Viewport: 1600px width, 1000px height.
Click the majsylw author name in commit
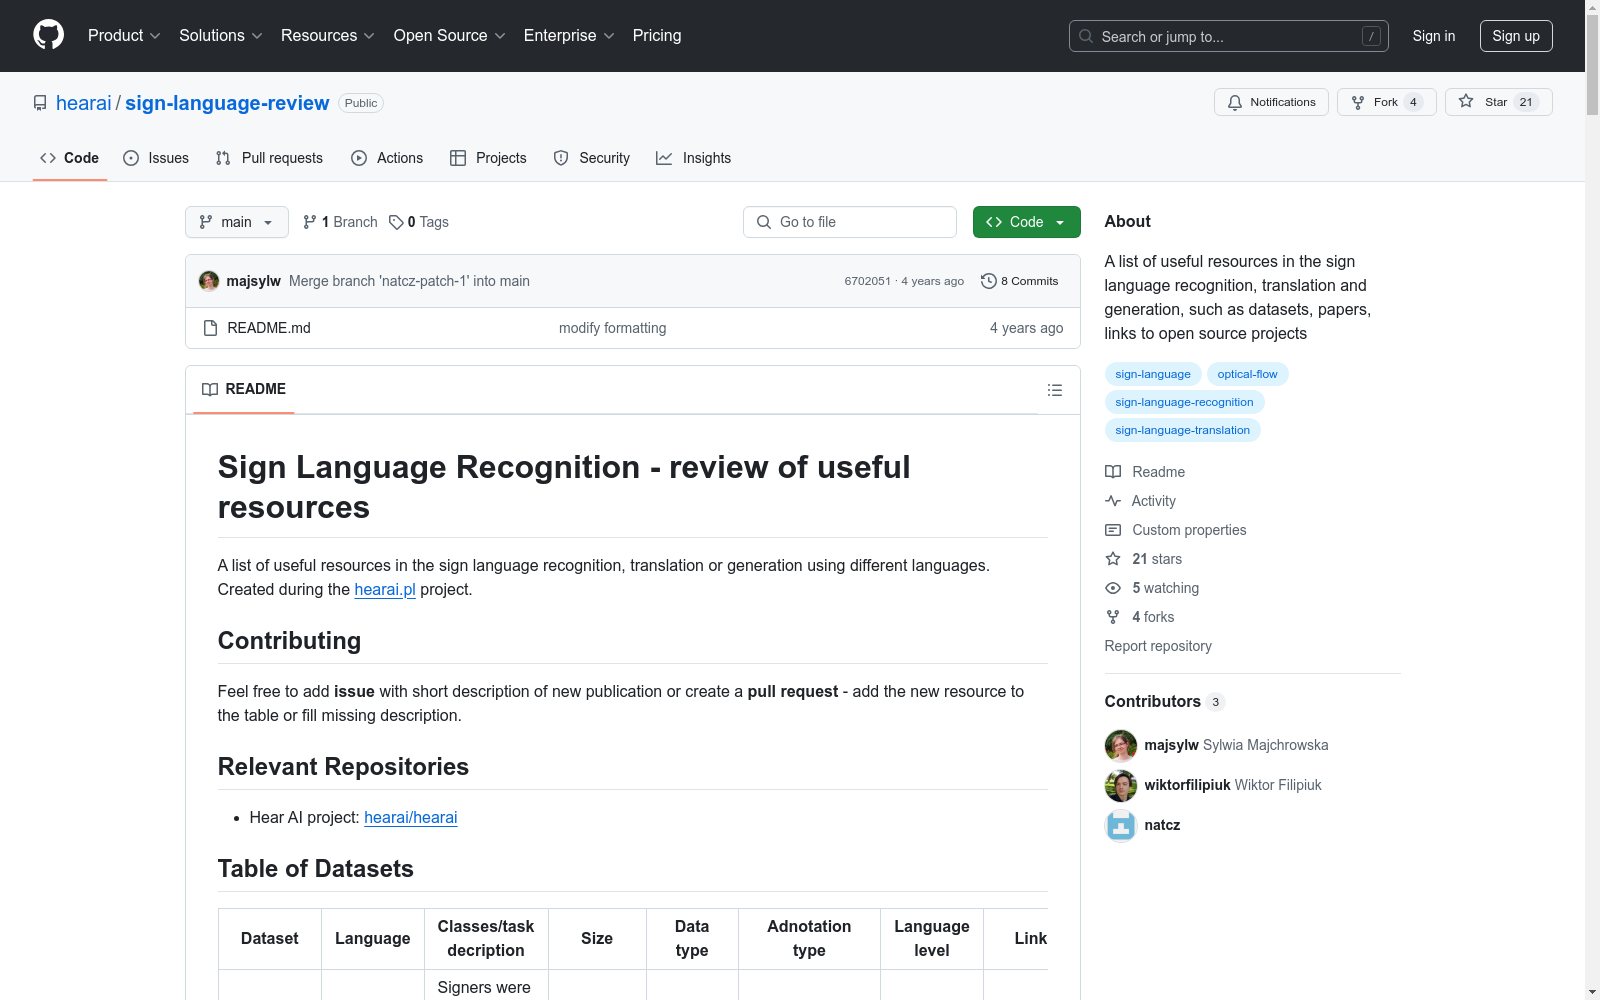(x=254, y=281)
